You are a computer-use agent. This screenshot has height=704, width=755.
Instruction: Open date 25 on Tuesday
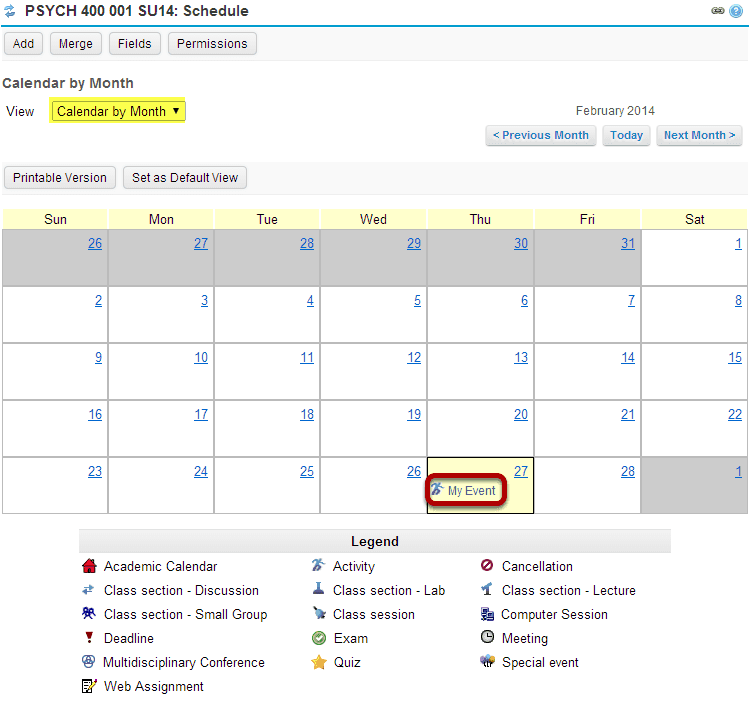(307, 471)
